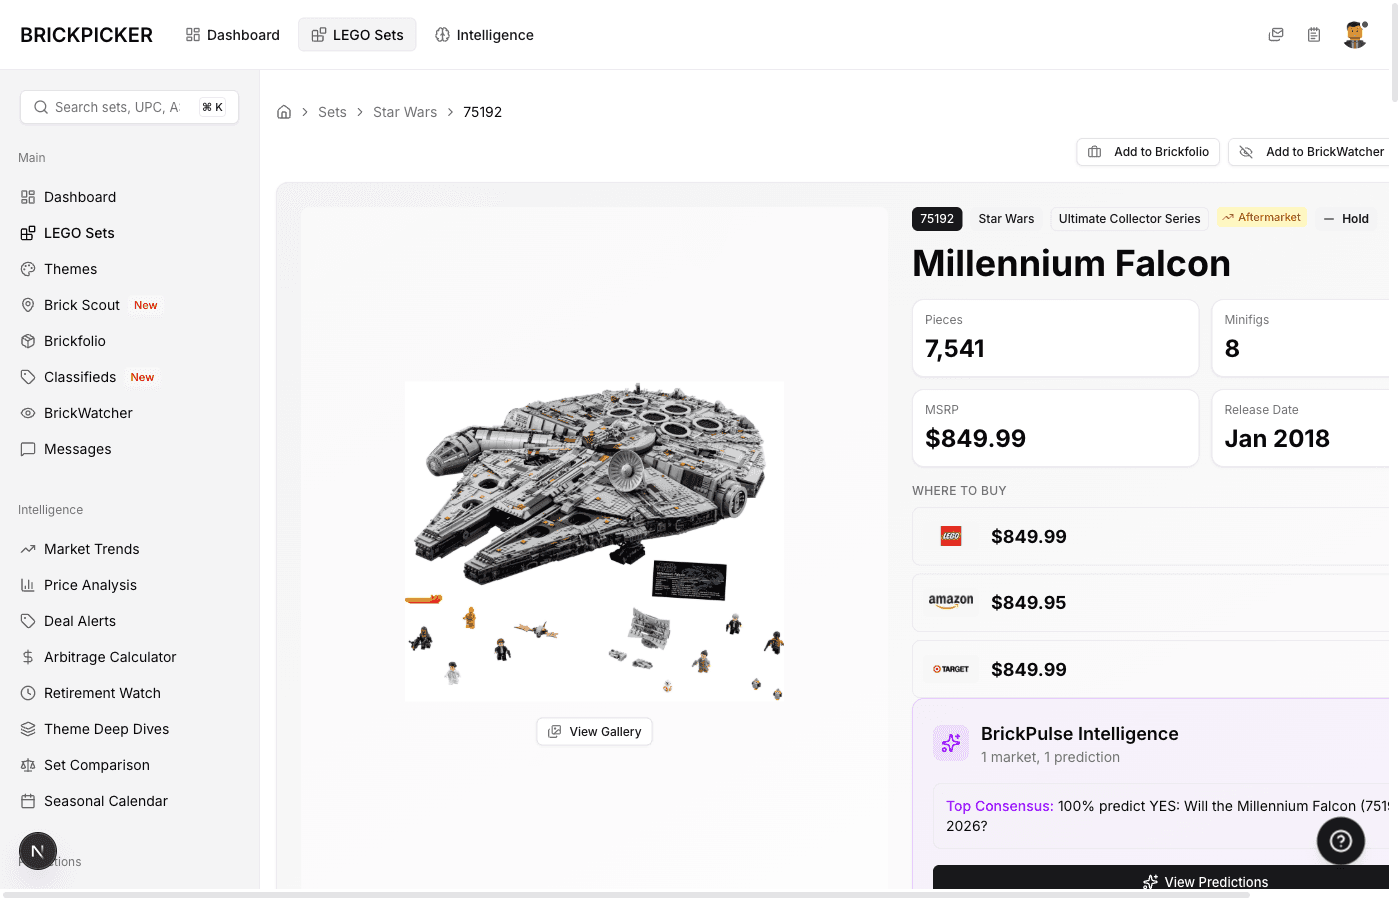Click the View Predictions button
The width and height of the screenshot is (1400, 900).
(1205, 881)
